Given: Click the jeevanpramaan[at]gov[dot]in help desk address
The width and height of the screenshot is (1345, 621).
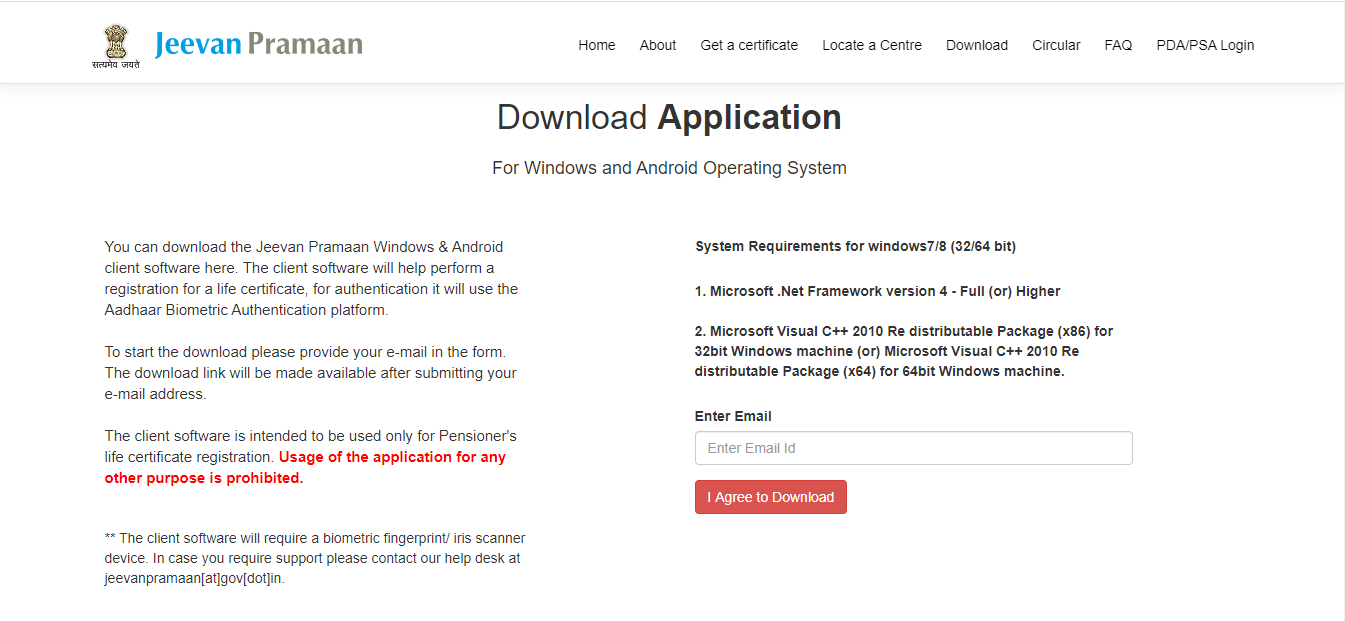Looking at the screenshot, I should 194,578.
